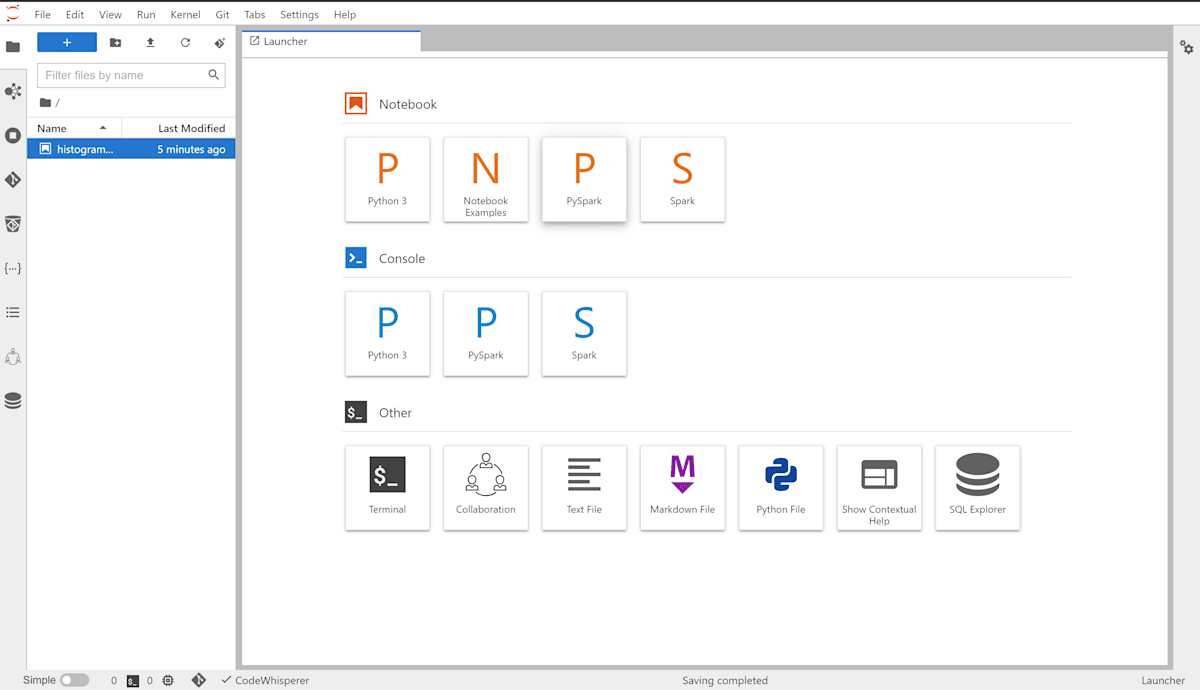
Task: Start a PySpark console
Action: pyautogui.click(x=486, y=334)
